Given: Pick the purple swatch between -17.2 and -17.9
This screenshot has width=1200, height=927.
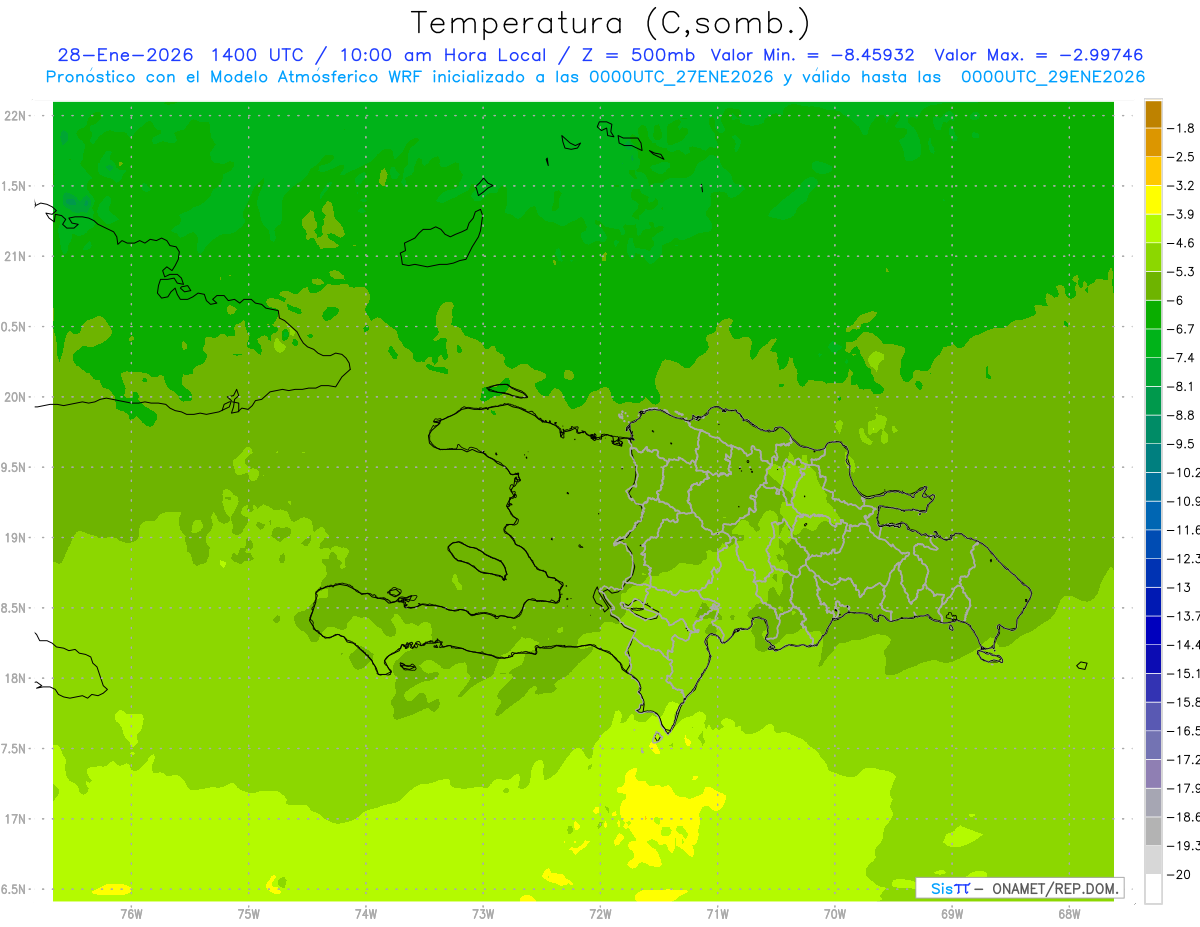Looking at the screenshot, I should coord(1153,774).
